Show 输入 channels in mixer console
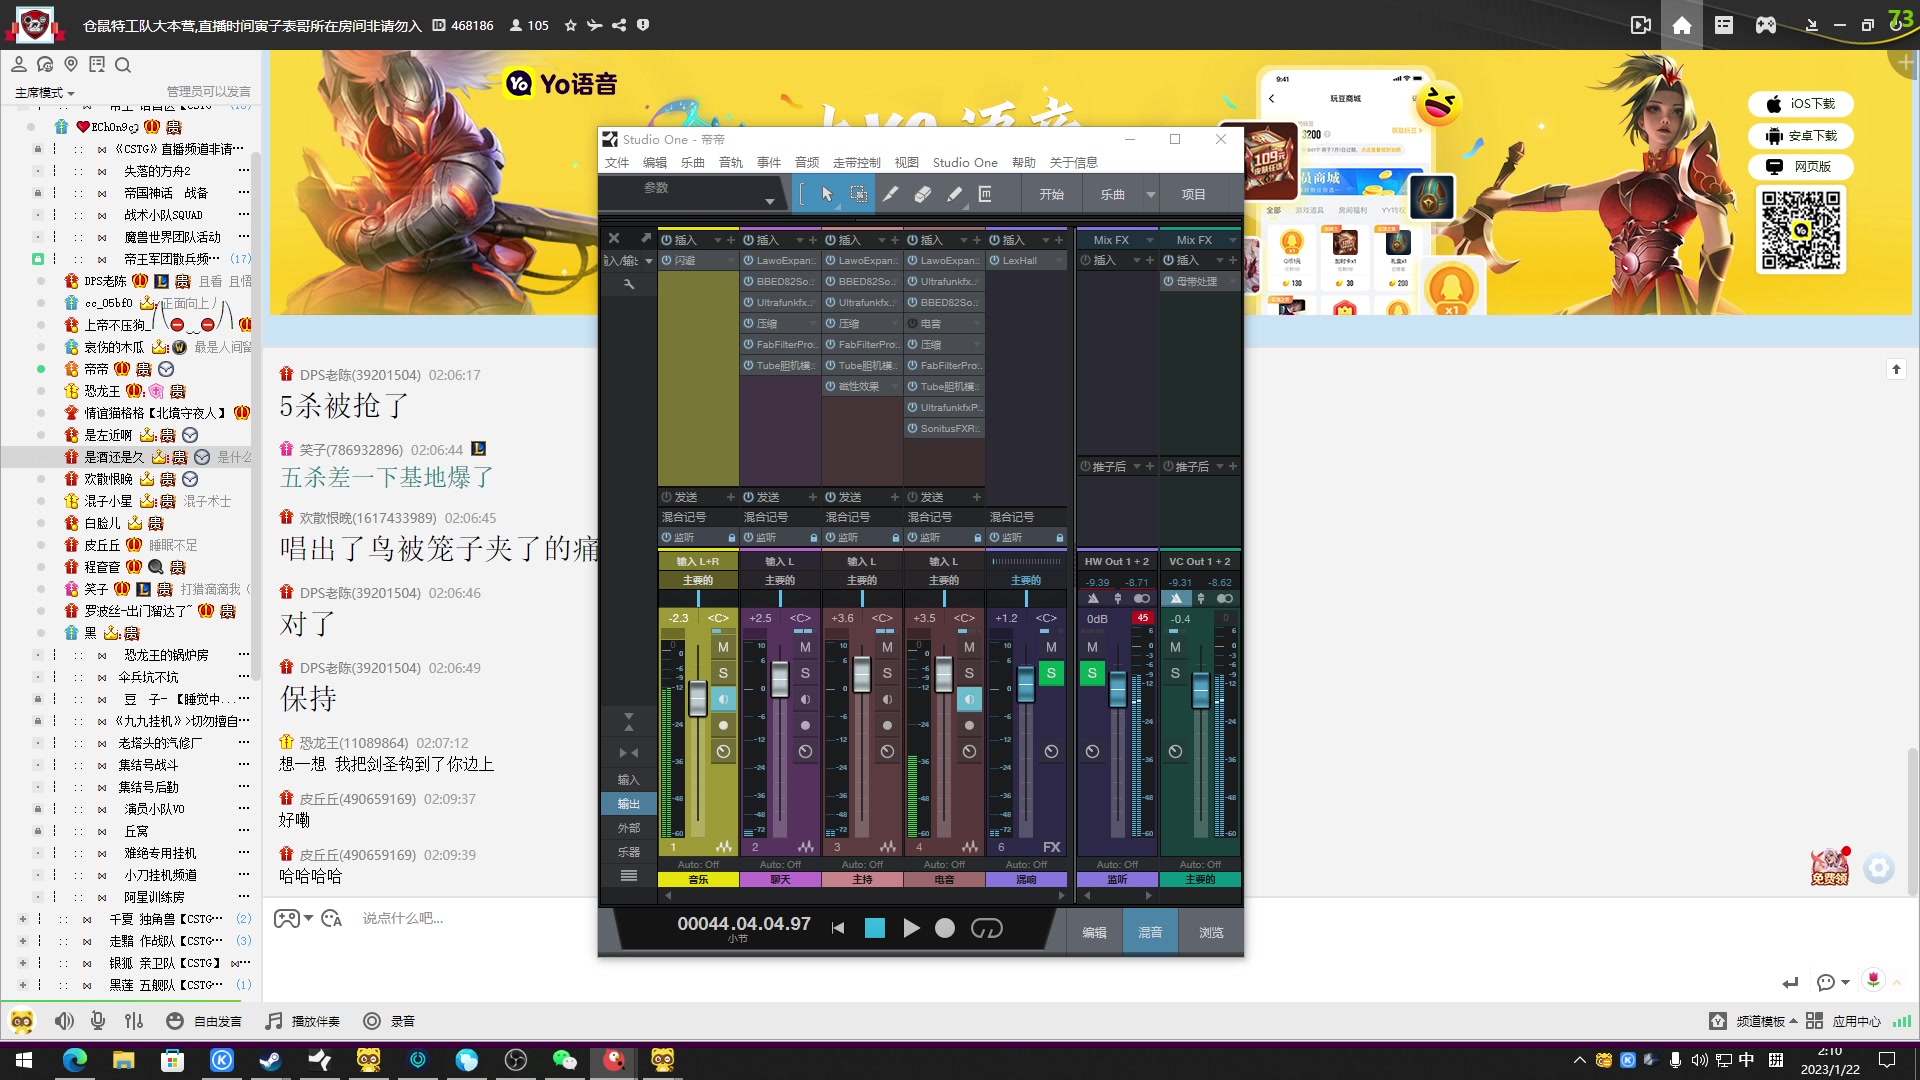Screen dimensions: 1920x1080 pos(629,780)
